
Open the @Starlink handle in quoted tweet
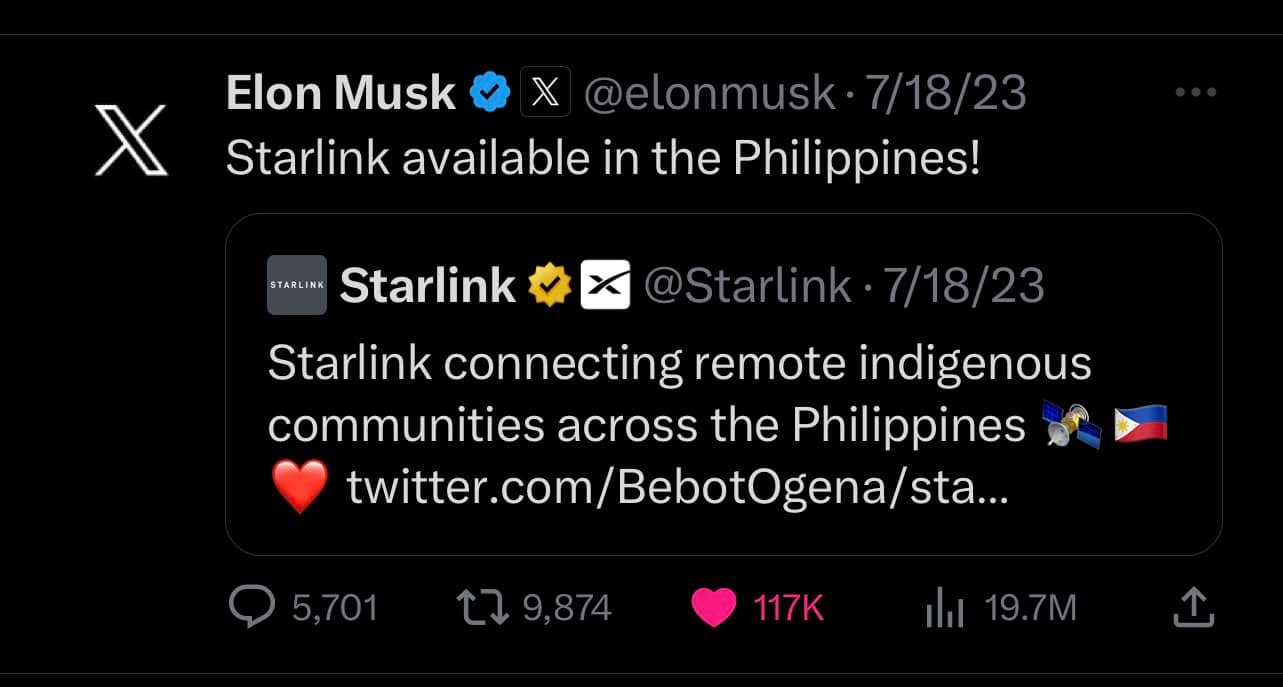pos(747,286)
